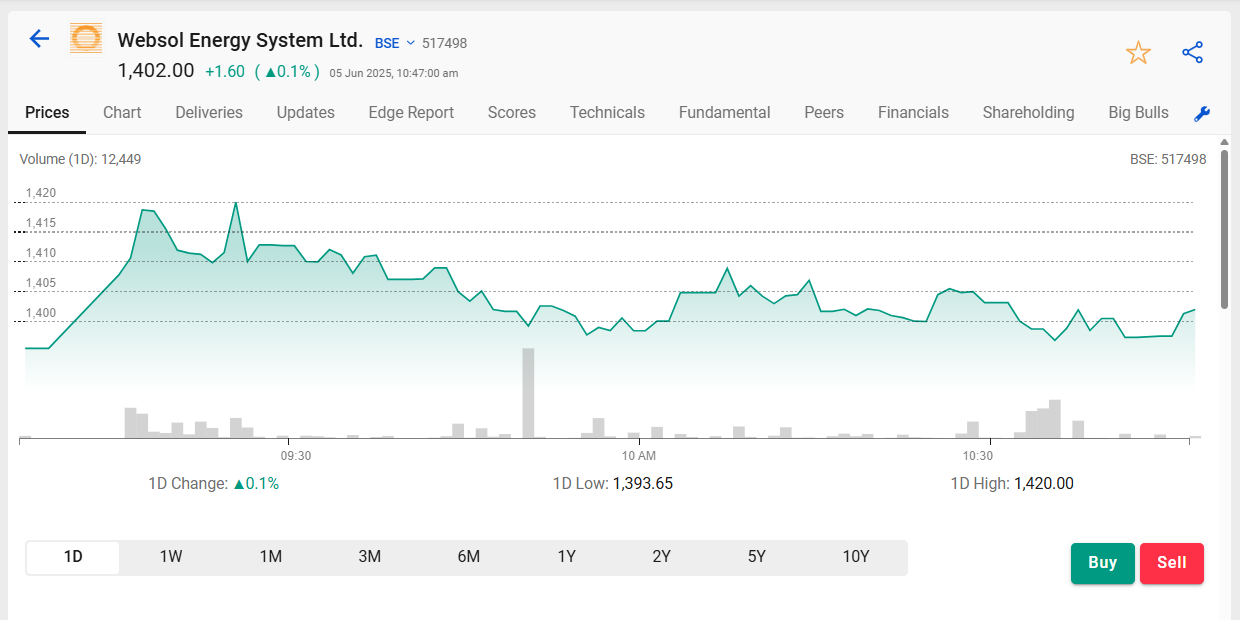
Task: Click the Websol Energy company logo
Action: [x=86, y=39]
